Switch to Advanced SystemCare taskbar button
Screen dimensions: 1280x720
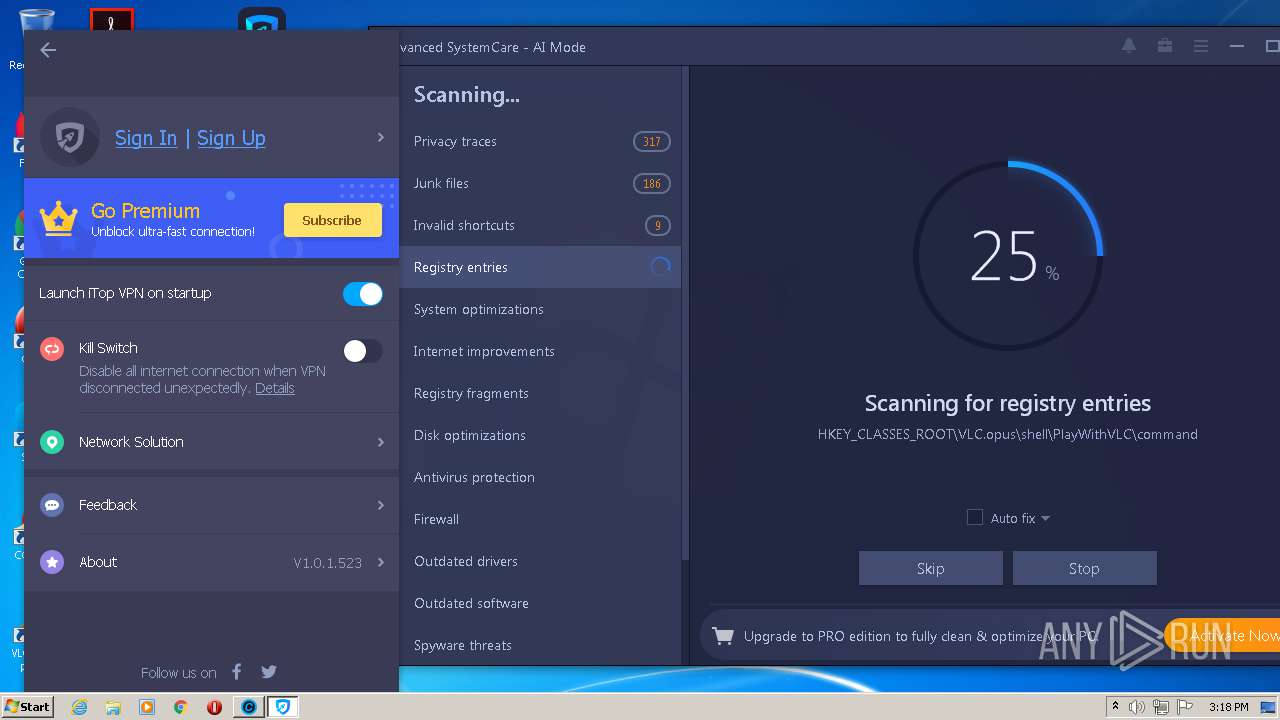pos(249,707)
